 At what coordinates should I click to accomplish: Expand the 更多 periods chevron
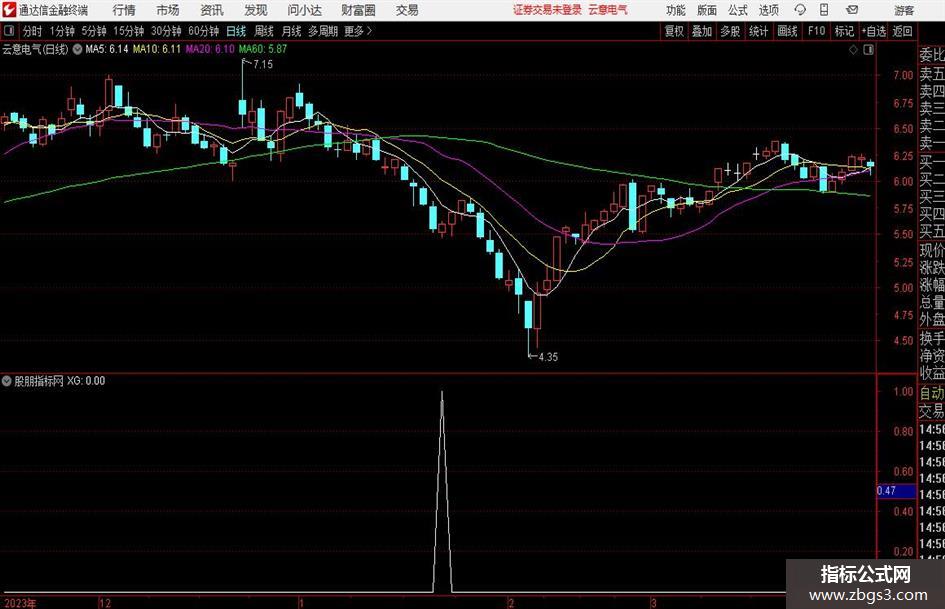click(369, 31)
